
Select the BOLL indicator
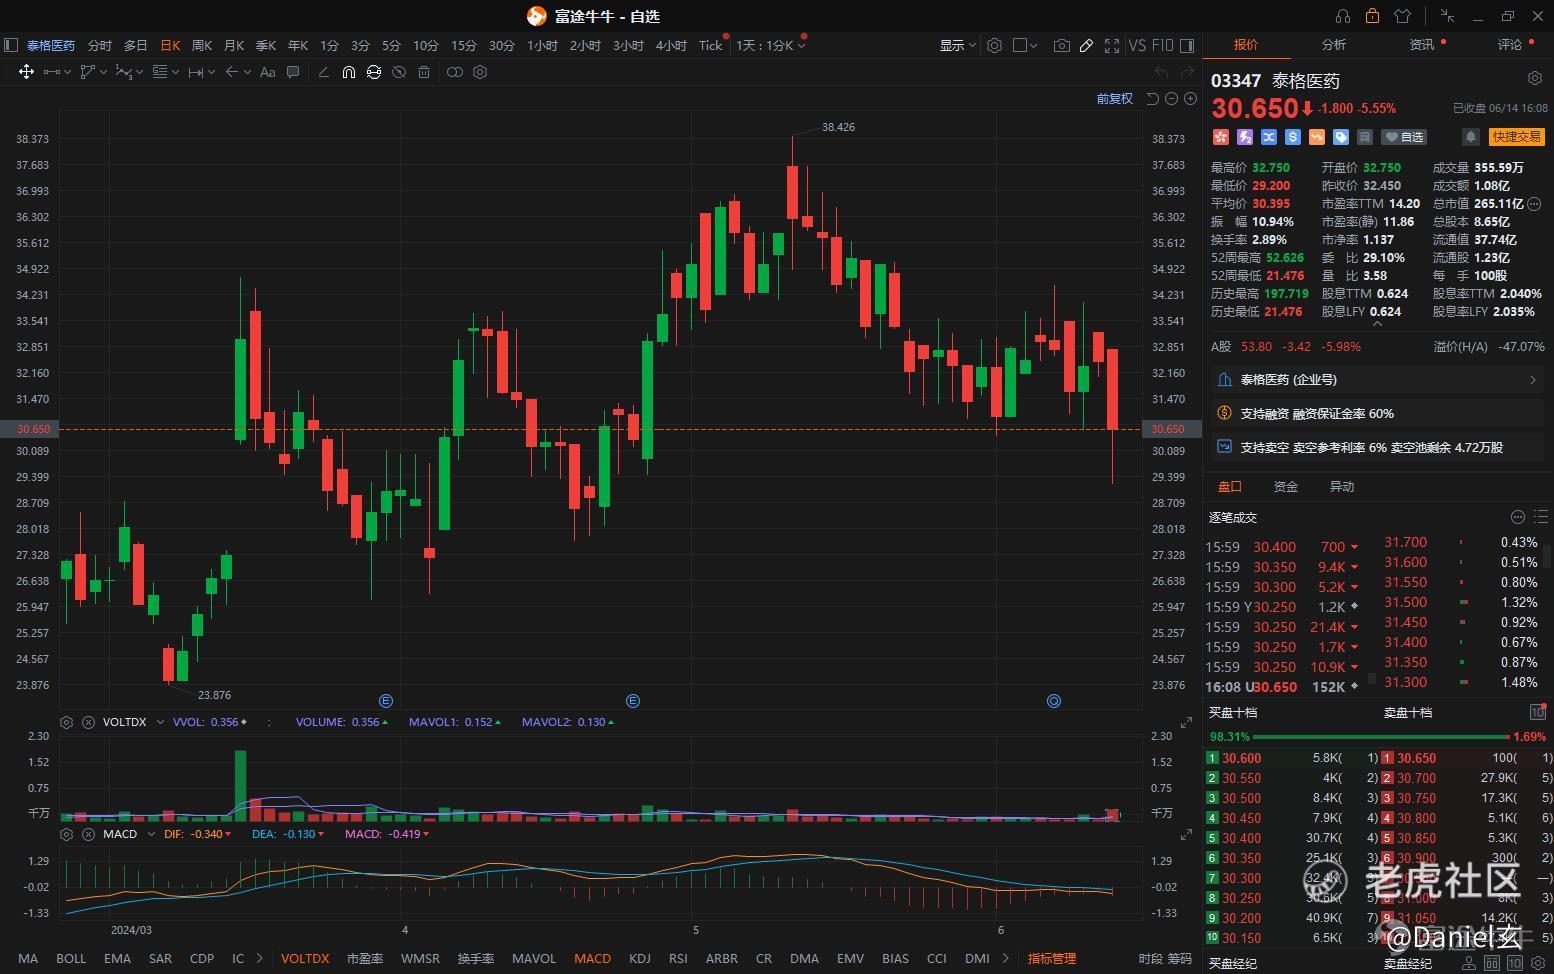(71, 958)
